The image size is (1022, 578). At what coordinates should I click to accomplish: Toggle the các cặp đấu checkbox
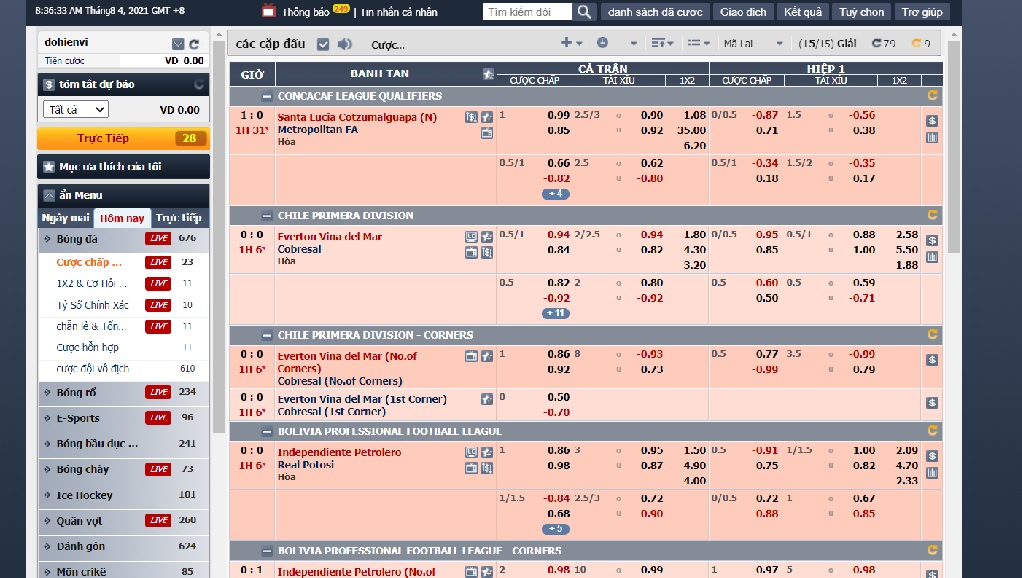(323, 44)
